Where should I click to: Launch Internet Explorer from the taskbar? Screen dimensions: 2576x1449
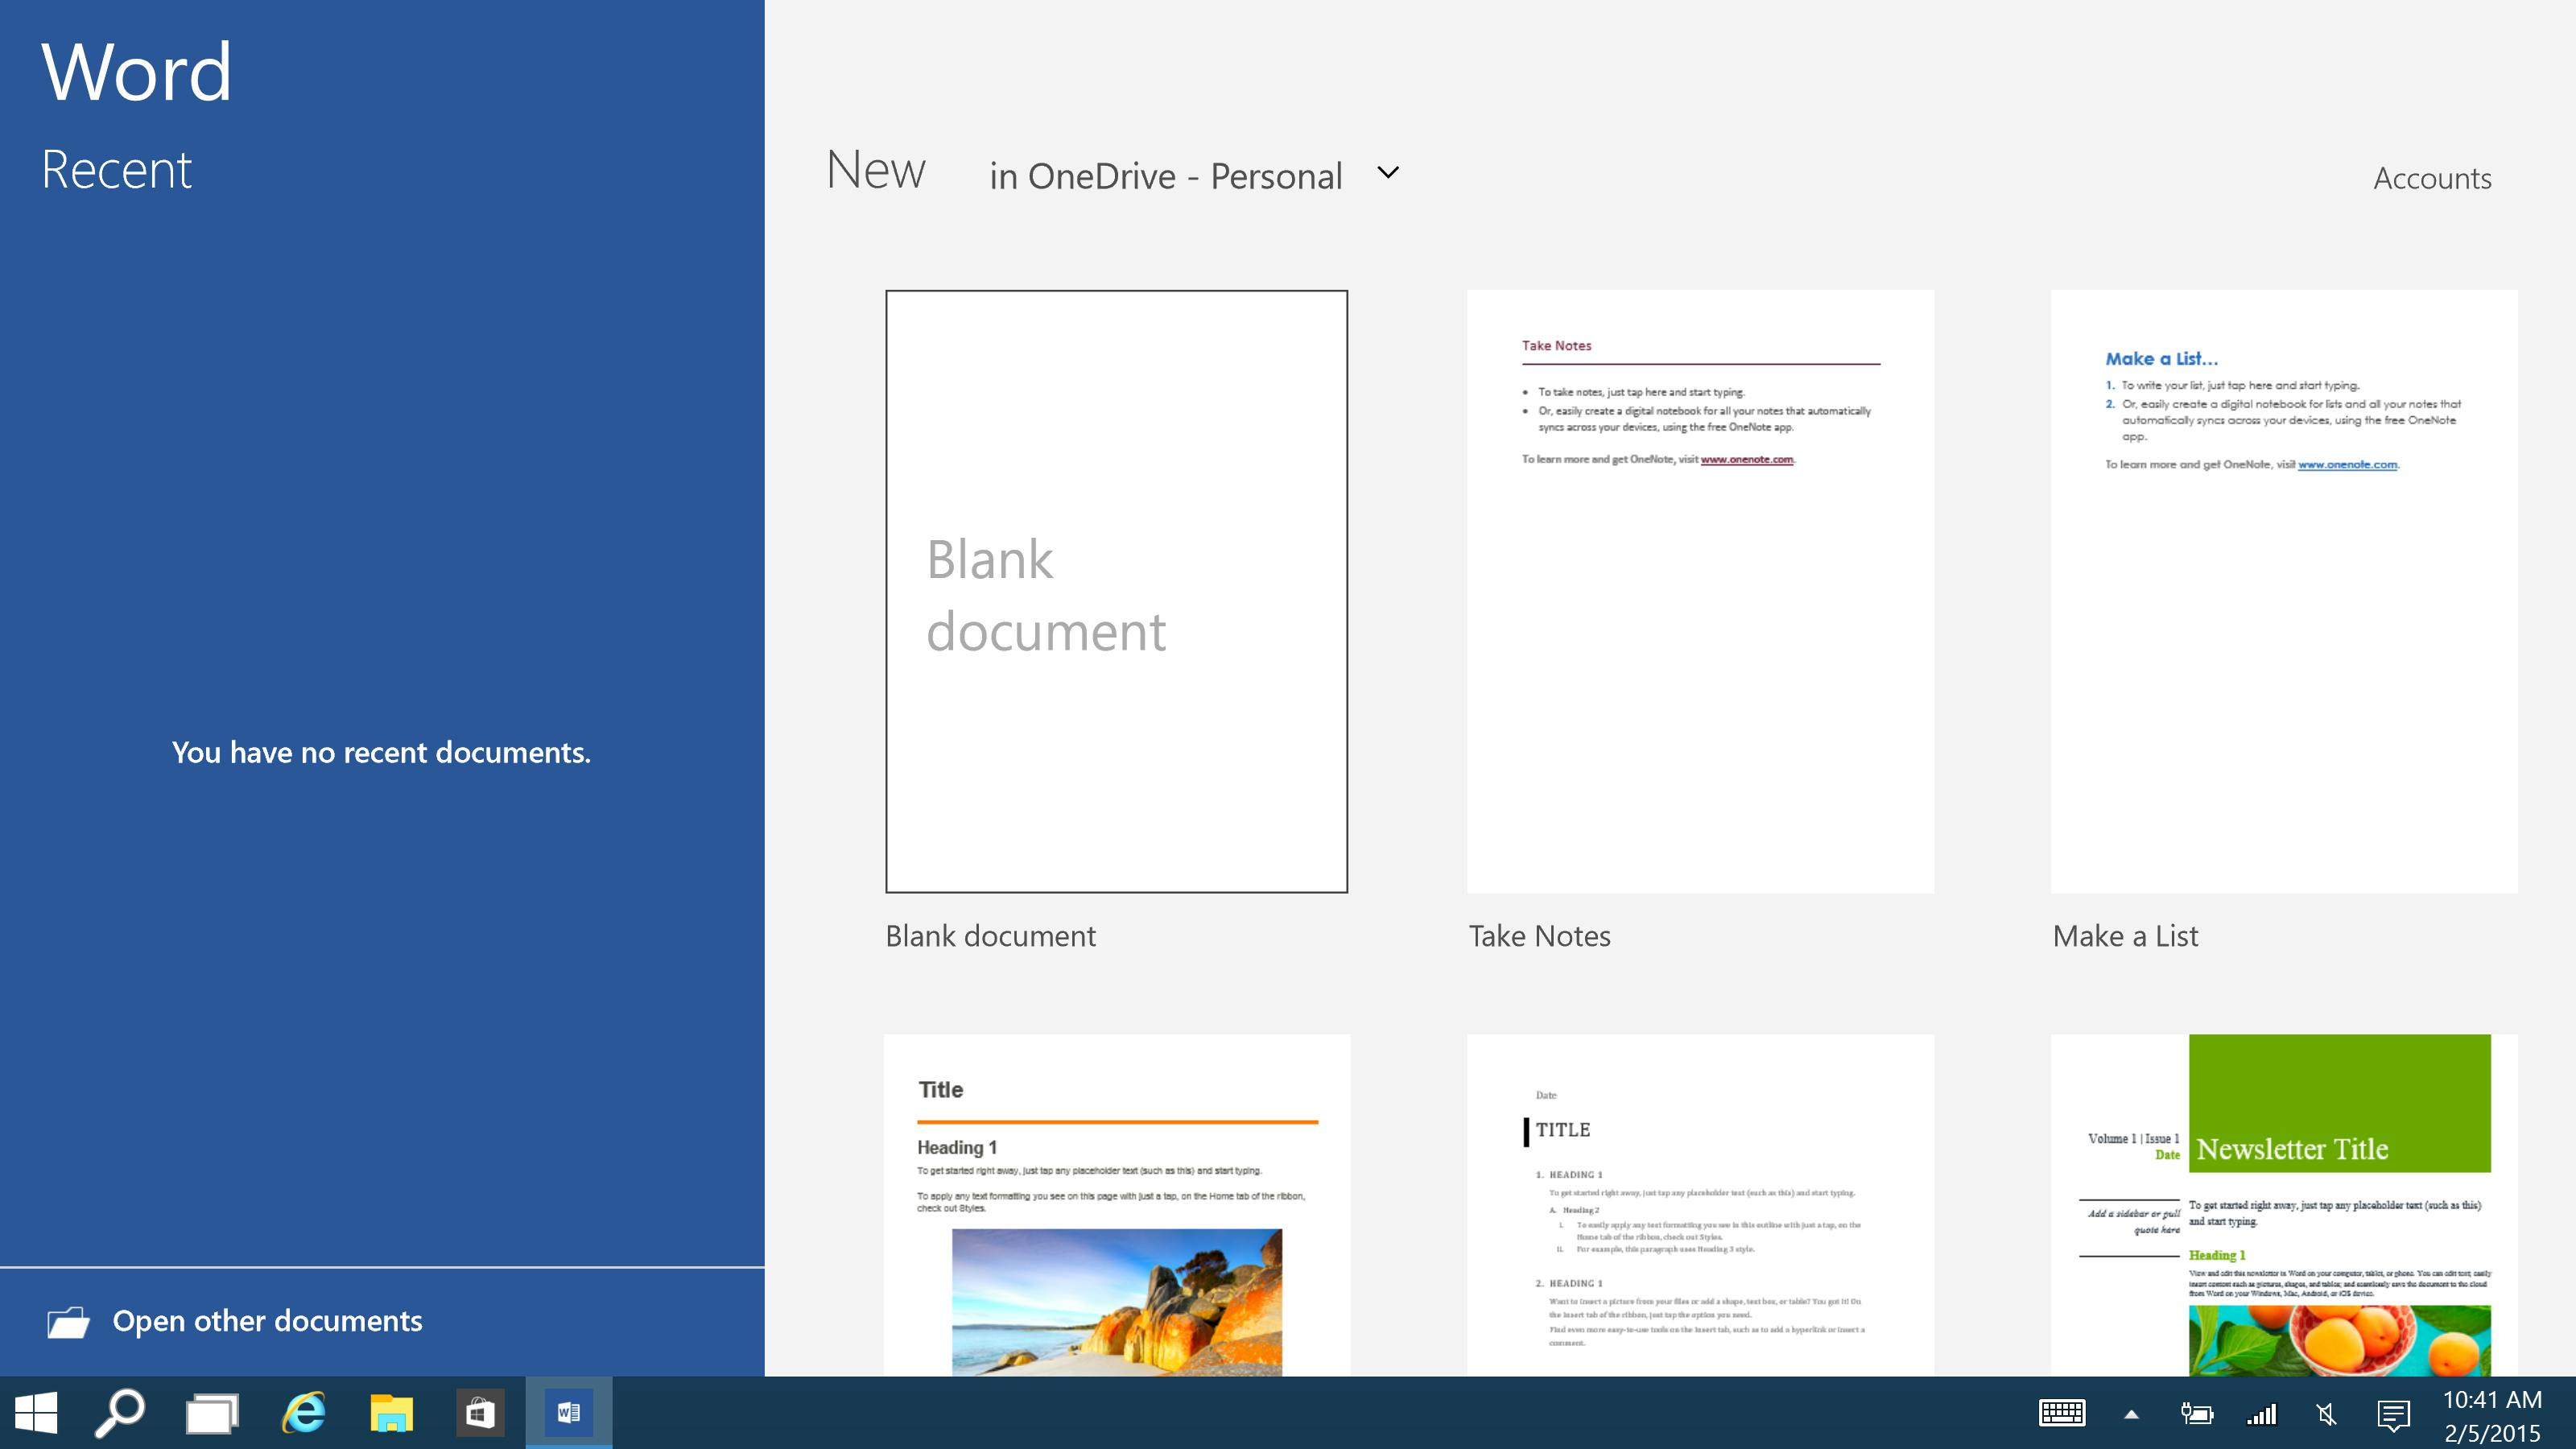click(304, 1413)
